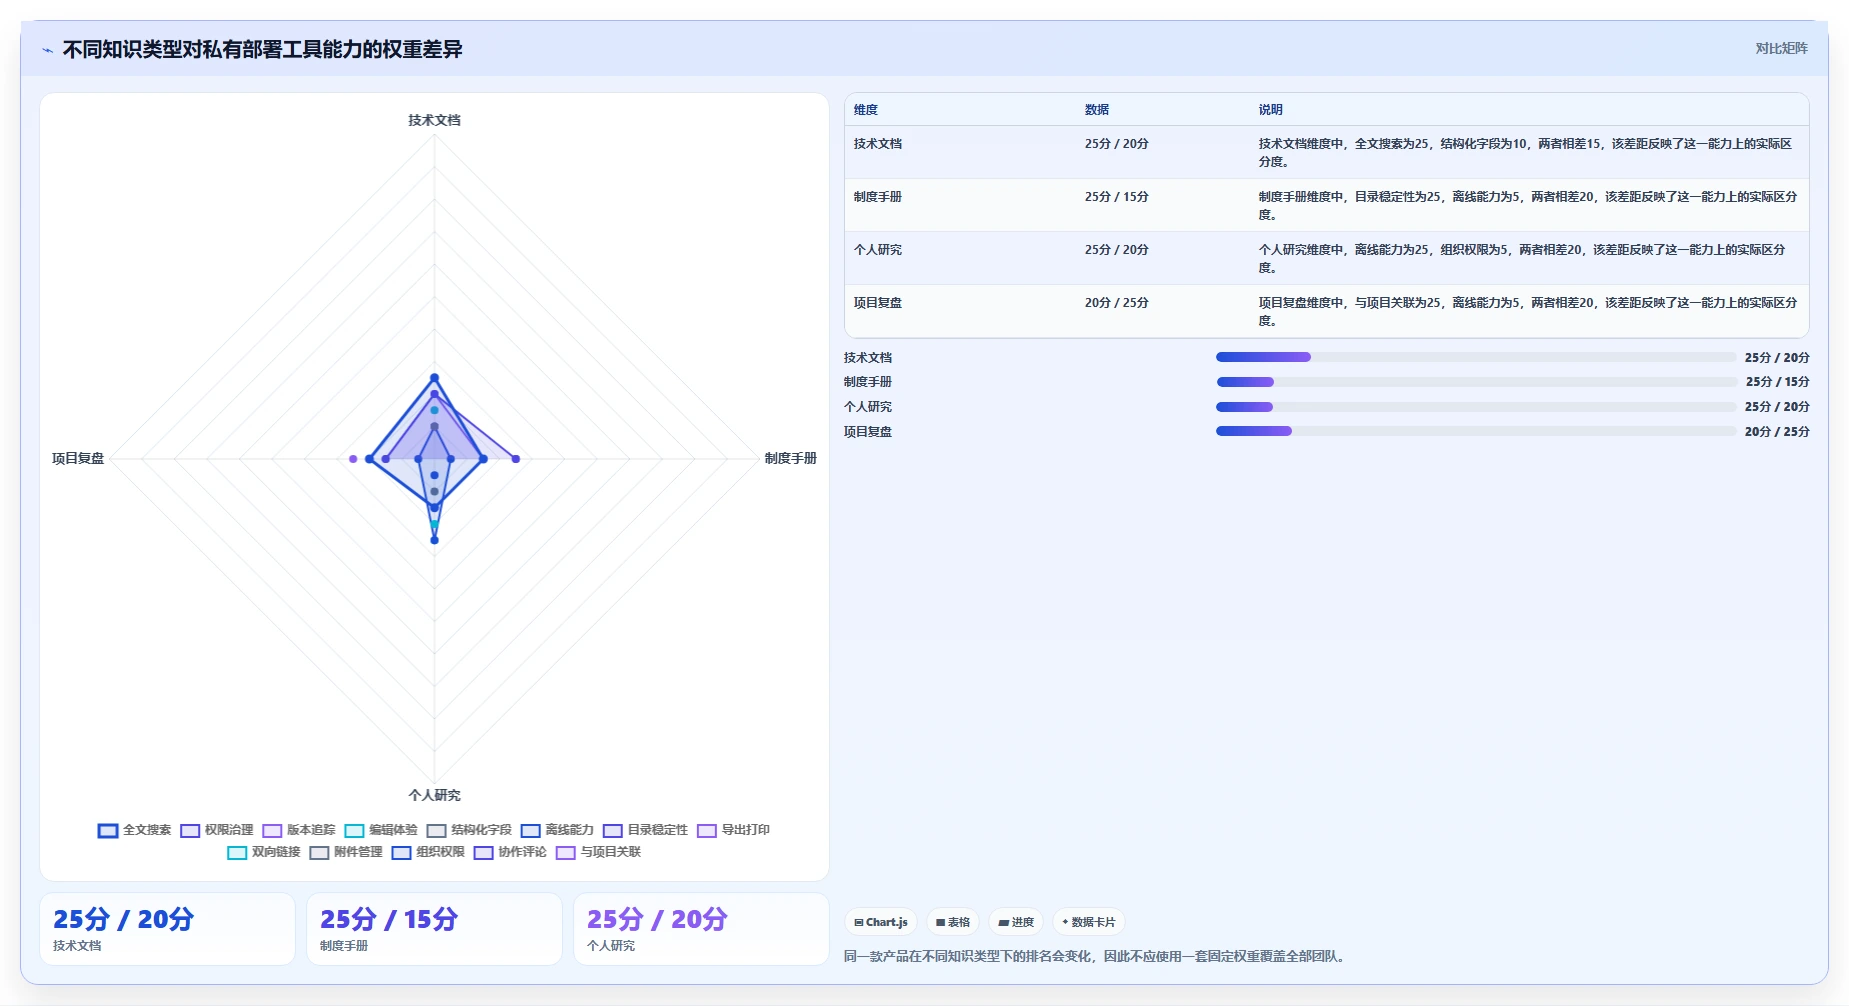1849x1006 pixels.
Task: Click the 个人研究 label beside its progress bar
Action: (867, 407)
